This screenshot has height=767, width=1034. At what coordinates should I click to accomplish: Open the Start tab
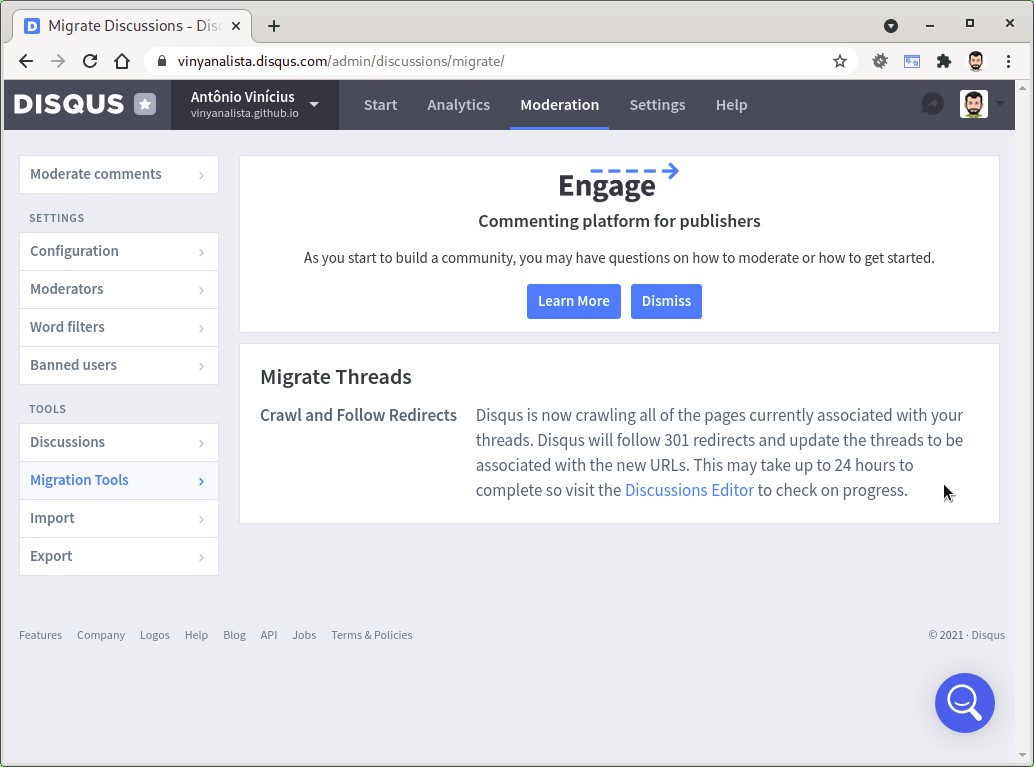[x=380, y=105]
